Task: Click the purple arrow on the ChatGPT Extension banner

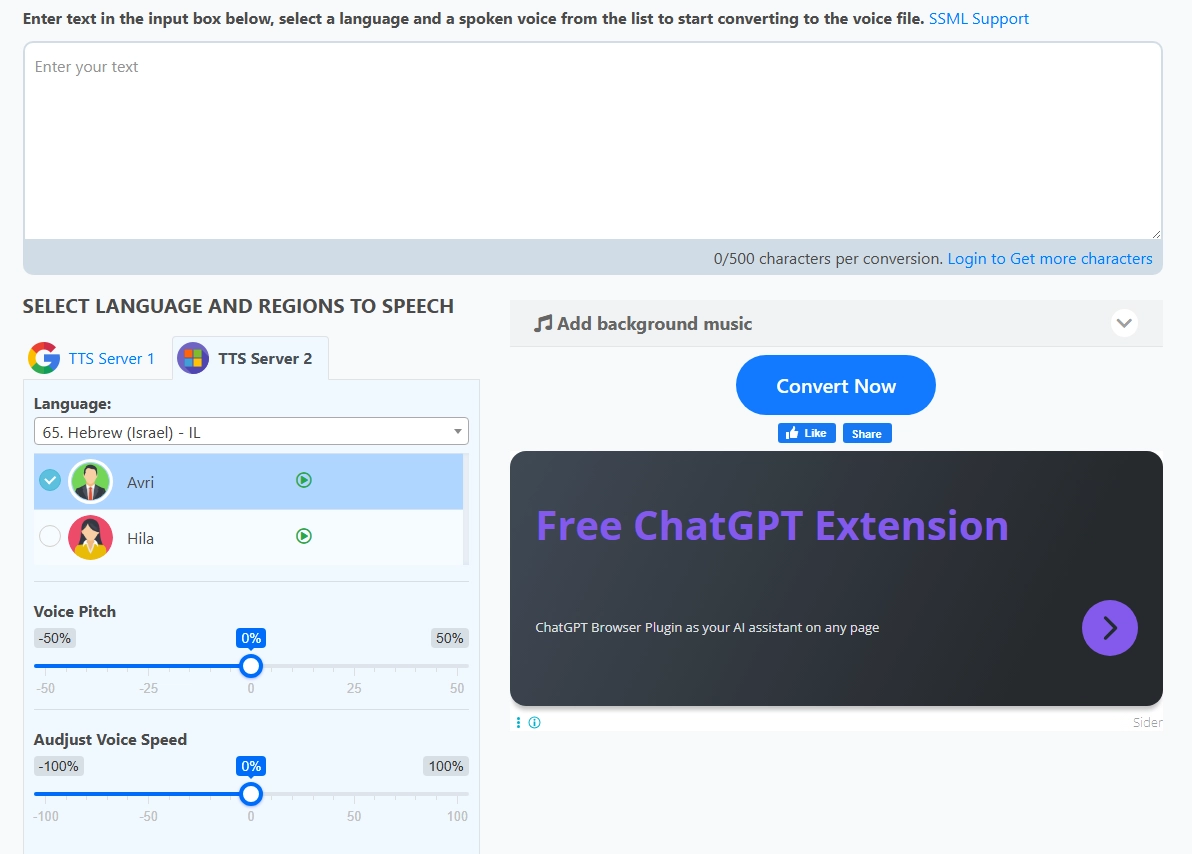Action: click(x=1110, y=628)
